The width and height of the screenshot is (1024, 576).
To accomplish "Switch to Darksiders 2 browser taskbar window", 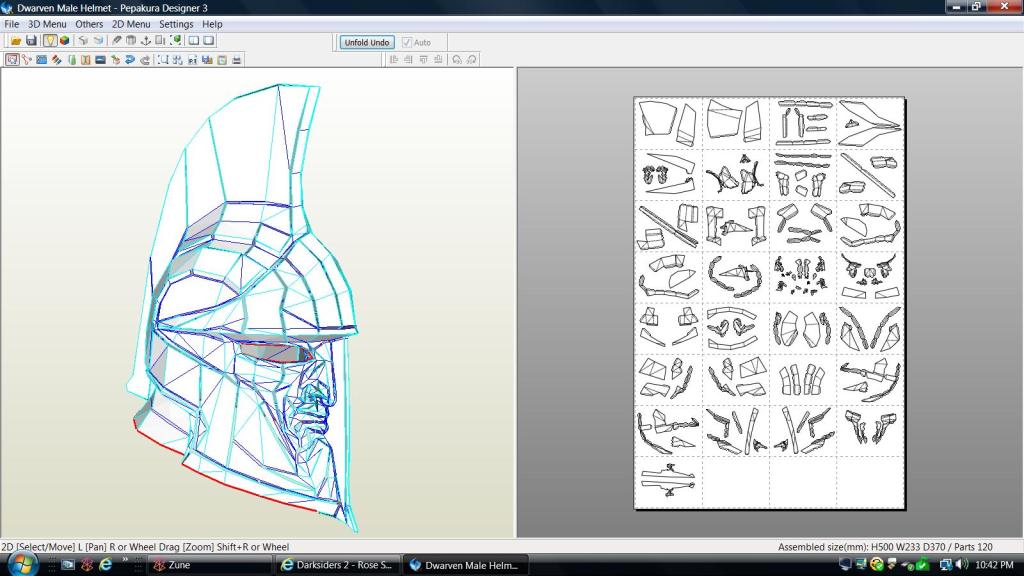I will [337, 565].
